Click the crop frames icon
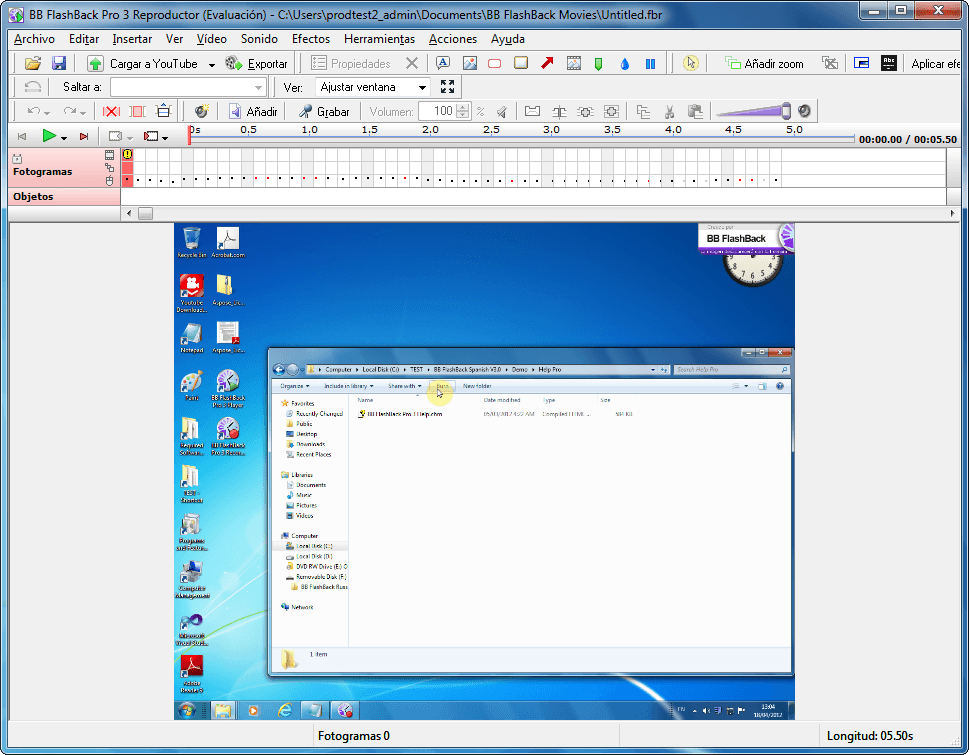 pos(137,112)
